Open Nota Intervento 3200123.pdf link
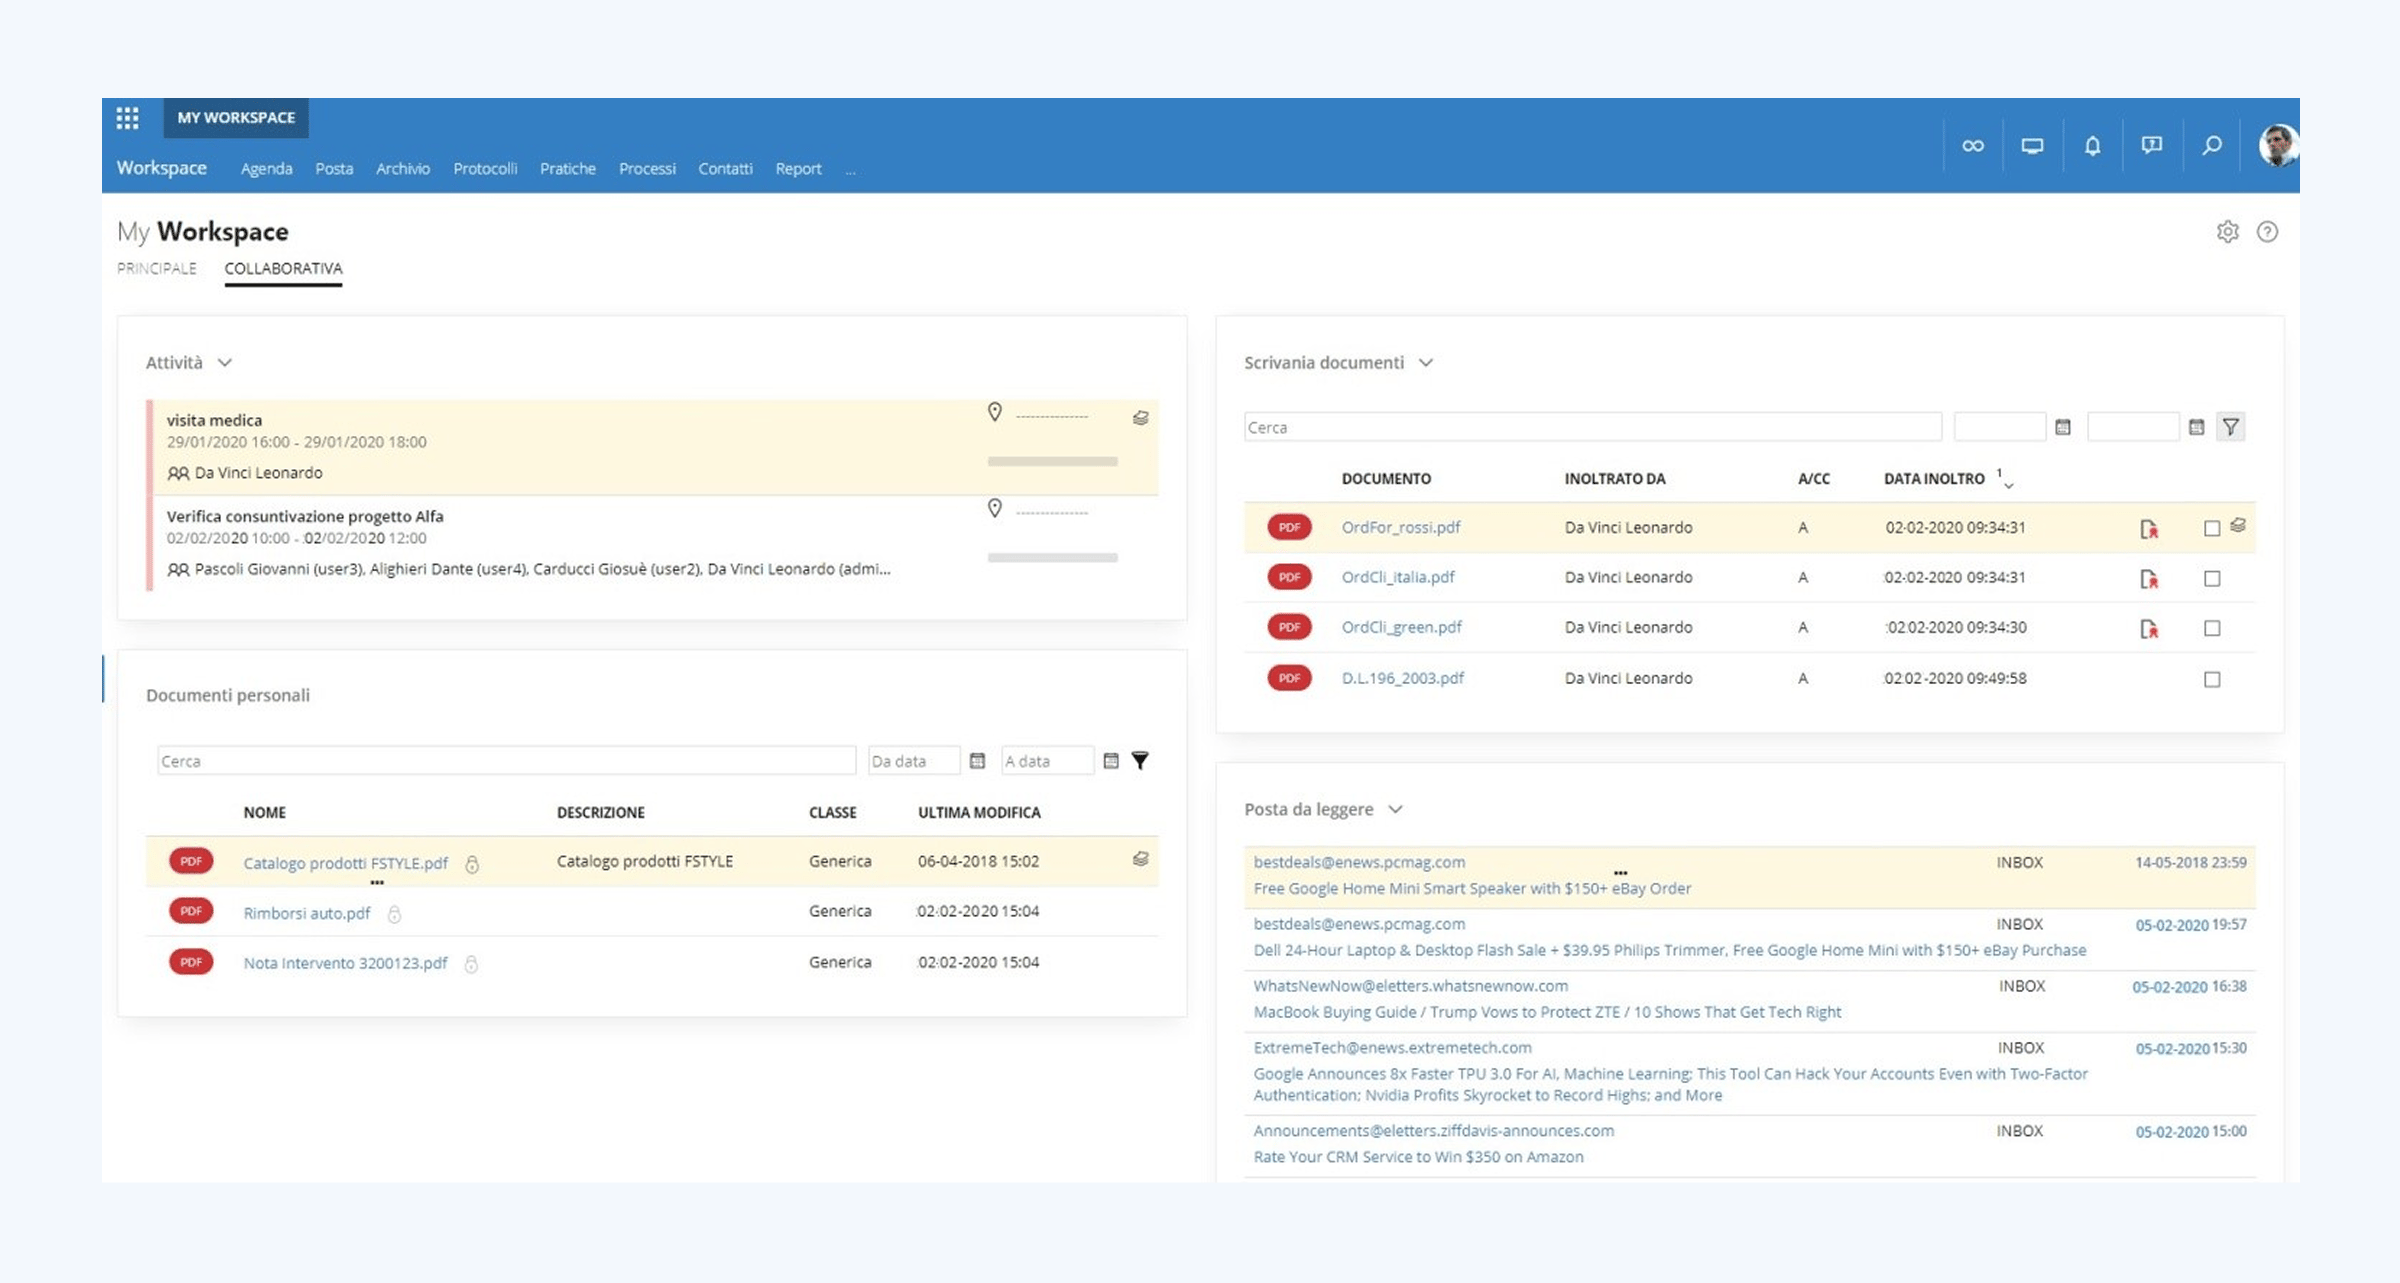The width and height of the screenshot is (2400, 1283). (345, 963)
